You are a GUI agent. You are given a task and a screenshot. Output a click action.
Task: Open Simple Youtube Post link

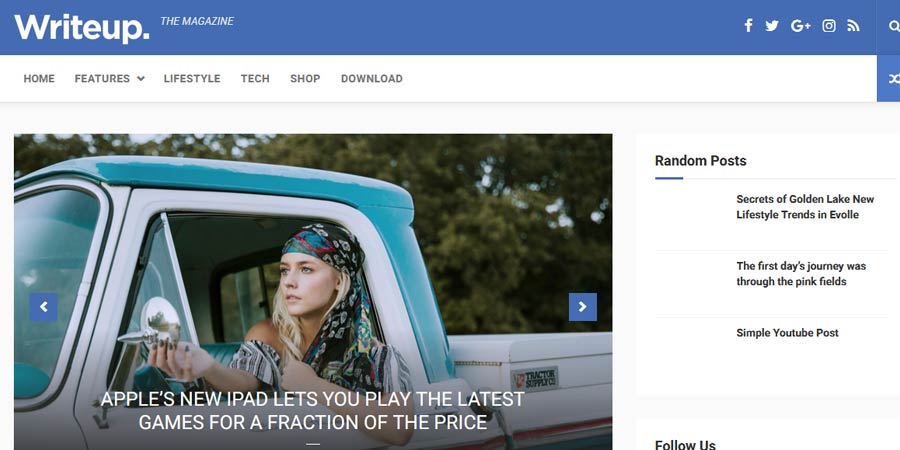(787, 333)
